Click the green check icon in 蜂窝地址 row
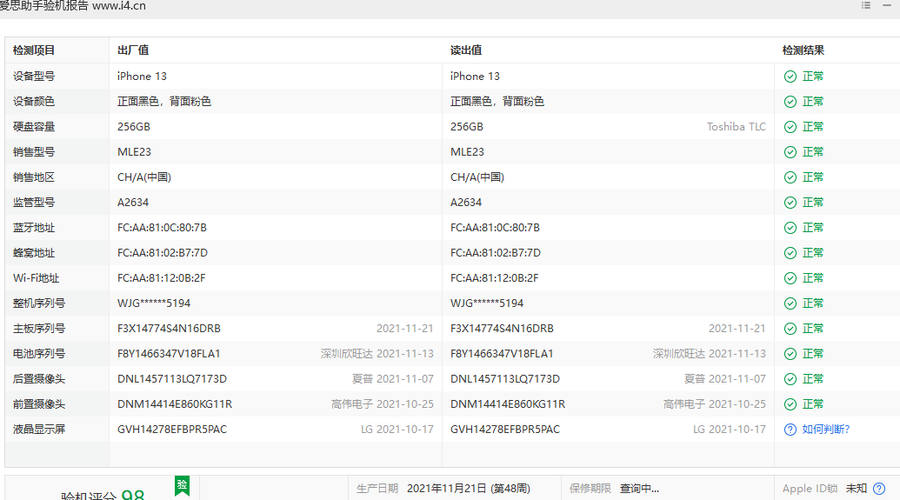 [790, 253]
